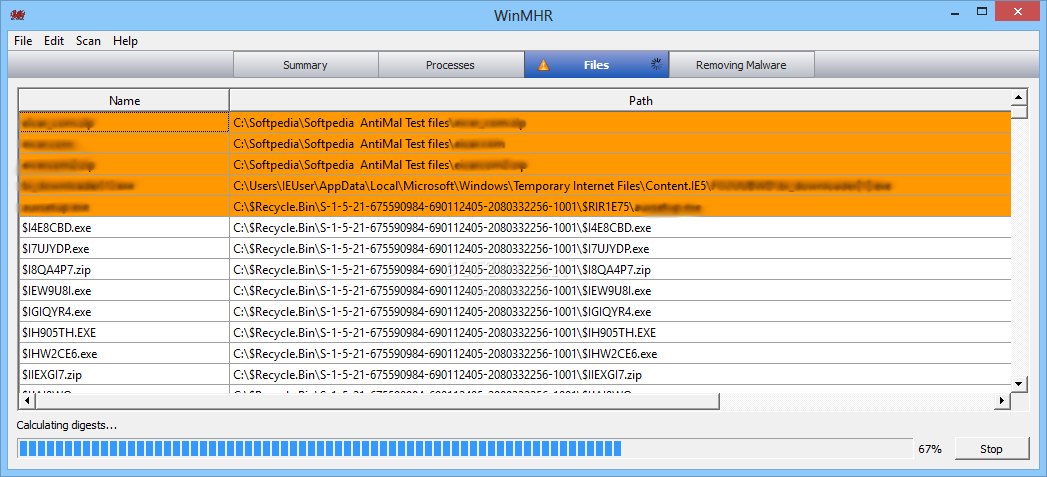Select the $I7UJYDP.exe name cell
Image resolution: width=1047 pixels, height=477 pixels.
[x=124, y=249]
